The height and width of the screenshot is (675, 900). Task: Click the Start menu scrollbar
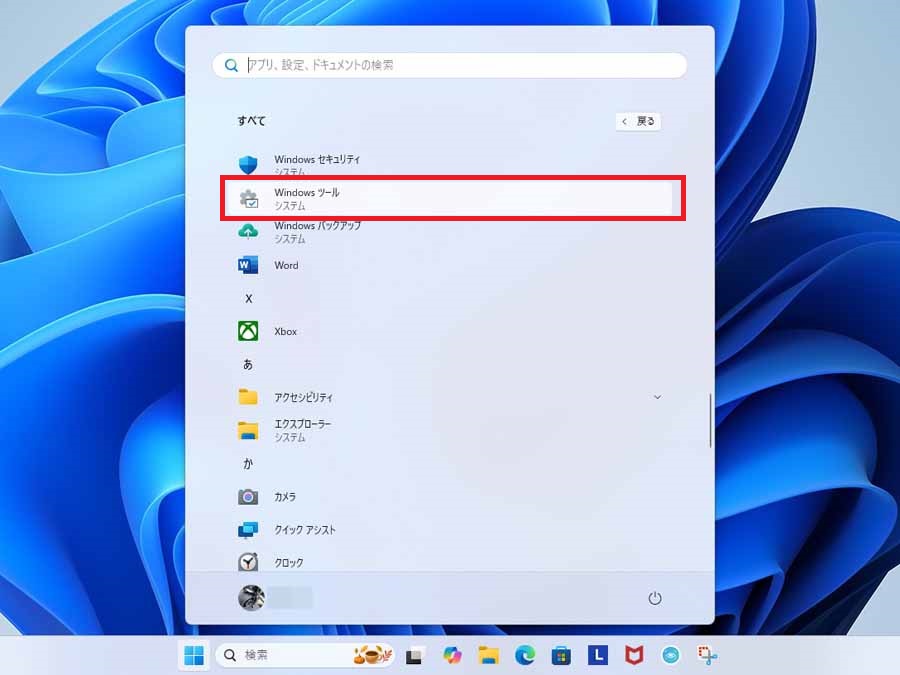710,420
